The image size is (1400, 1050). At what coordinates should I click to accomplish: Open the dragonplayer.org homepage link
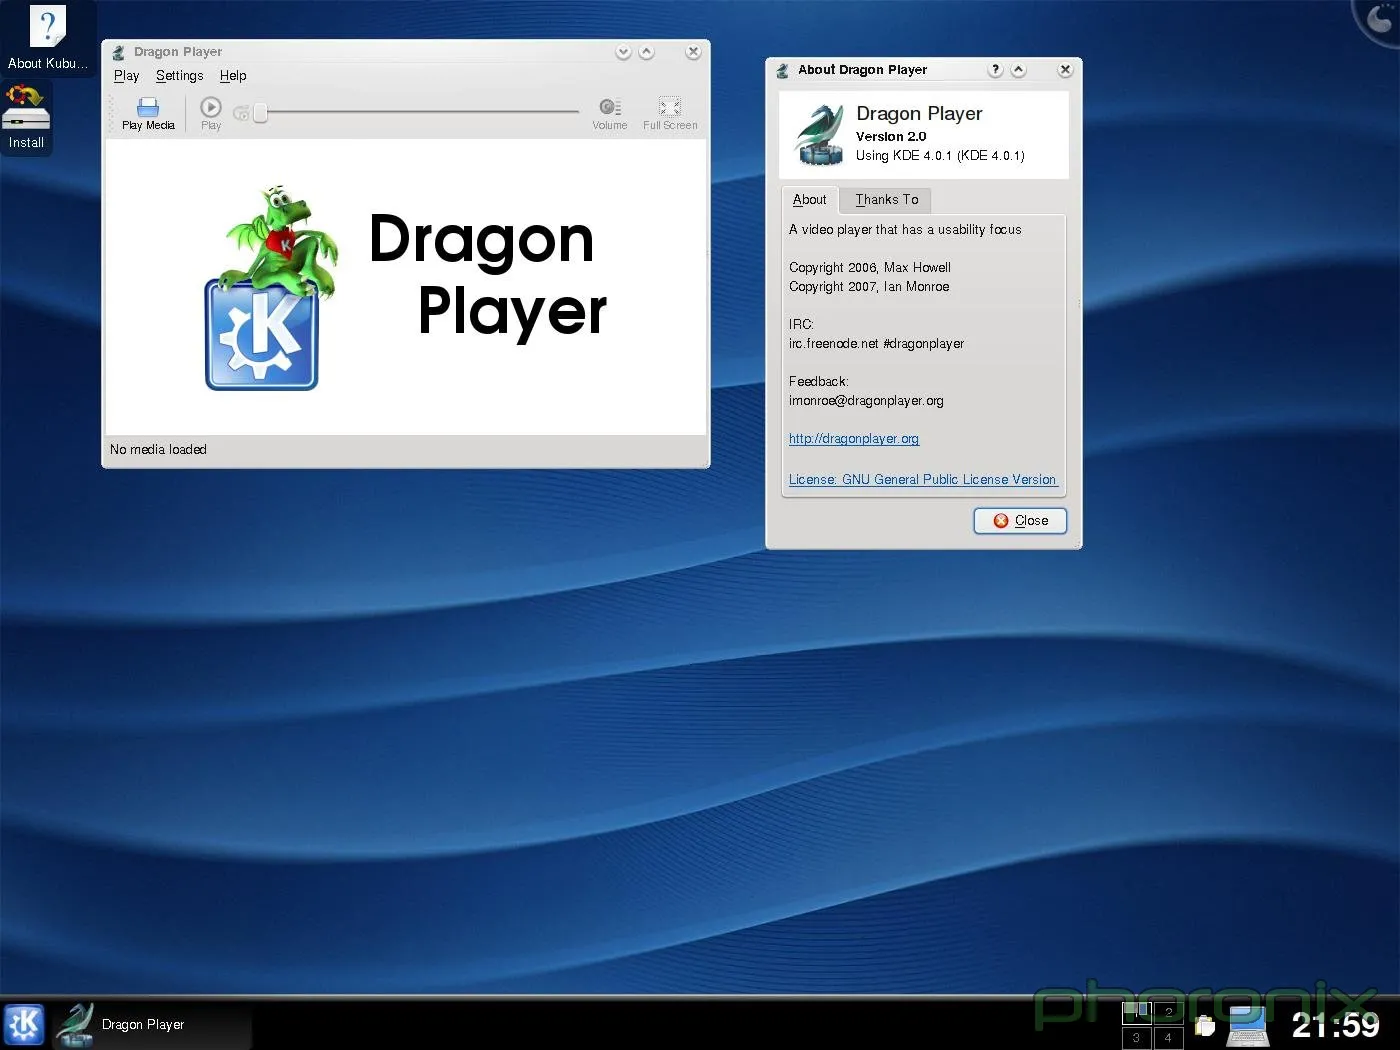tap(854, 439)
